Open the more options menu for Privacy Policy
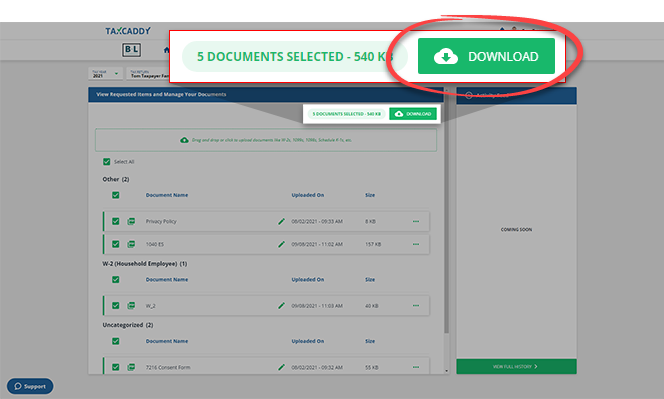The image size is (664, 399). coord(416,221)
